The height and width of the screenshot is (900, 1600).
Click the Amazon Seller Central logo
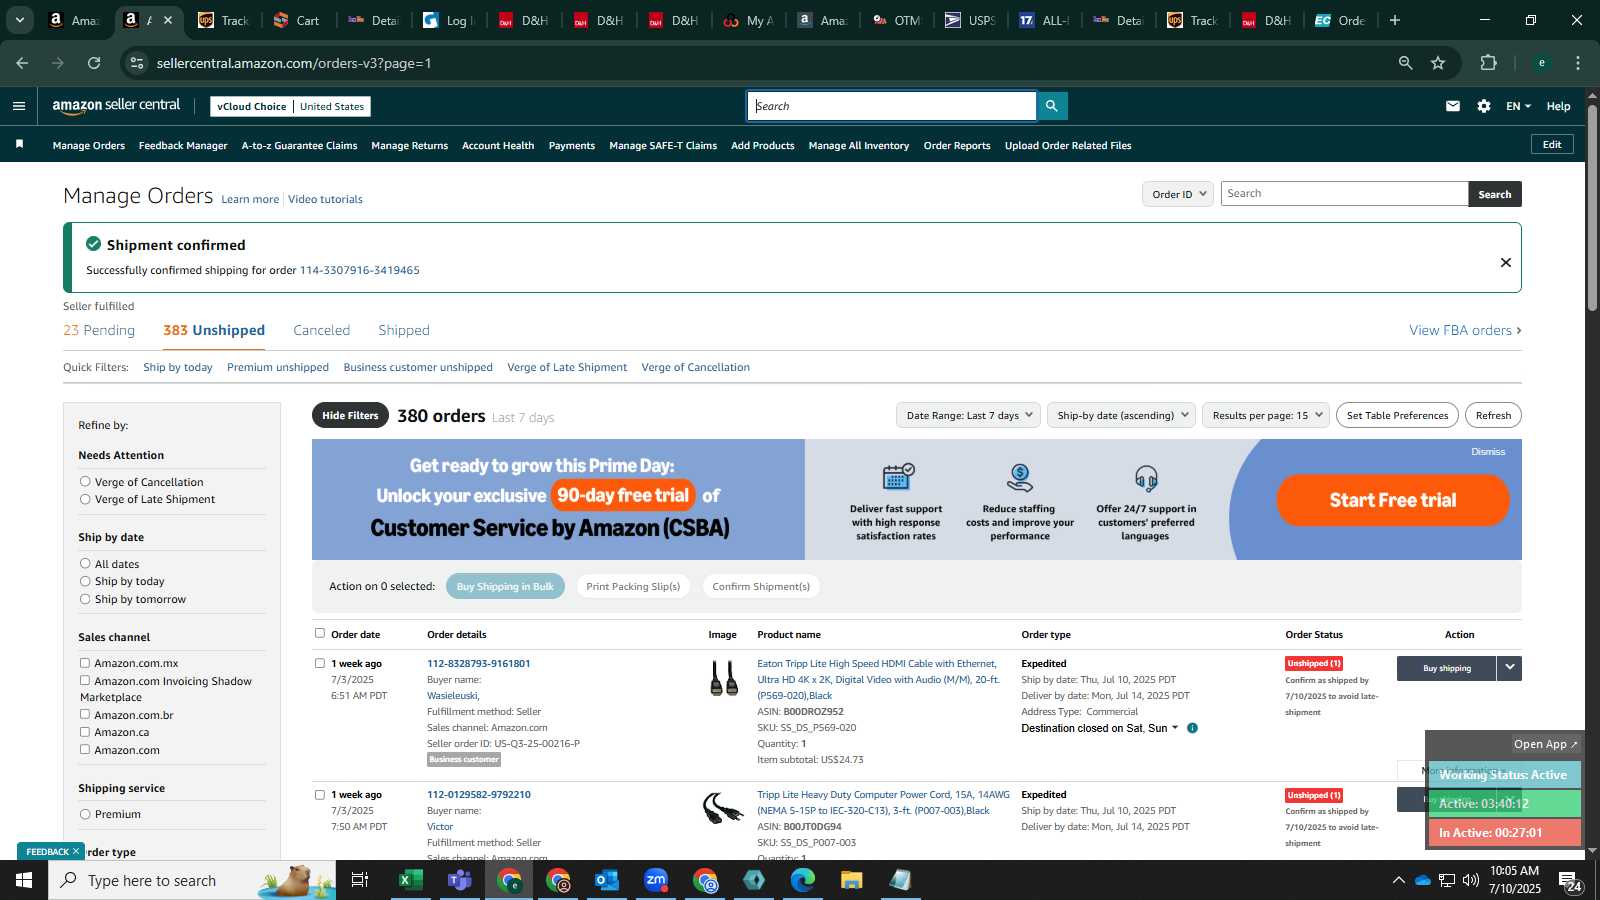pyautogui.click(x=116, y=105)
